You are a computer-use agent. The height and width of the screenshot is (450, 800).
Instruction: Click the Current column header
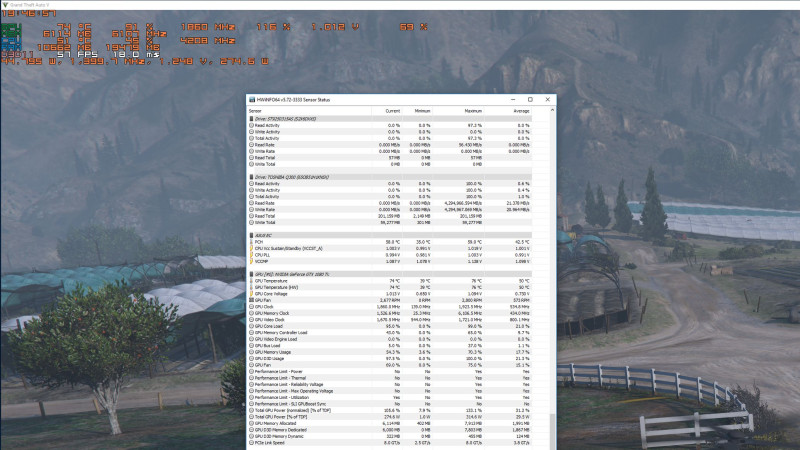point(387,111)
